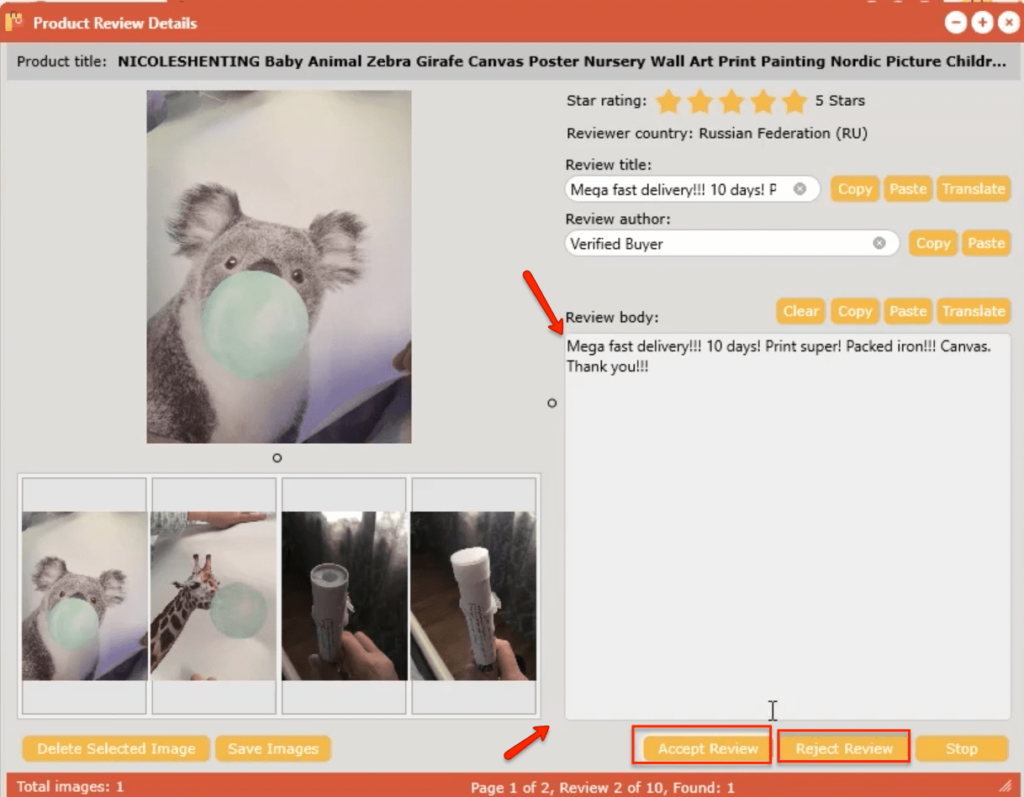Save the review images
The height and width of the screenshot is (797, 1024).
click(273, 749)
